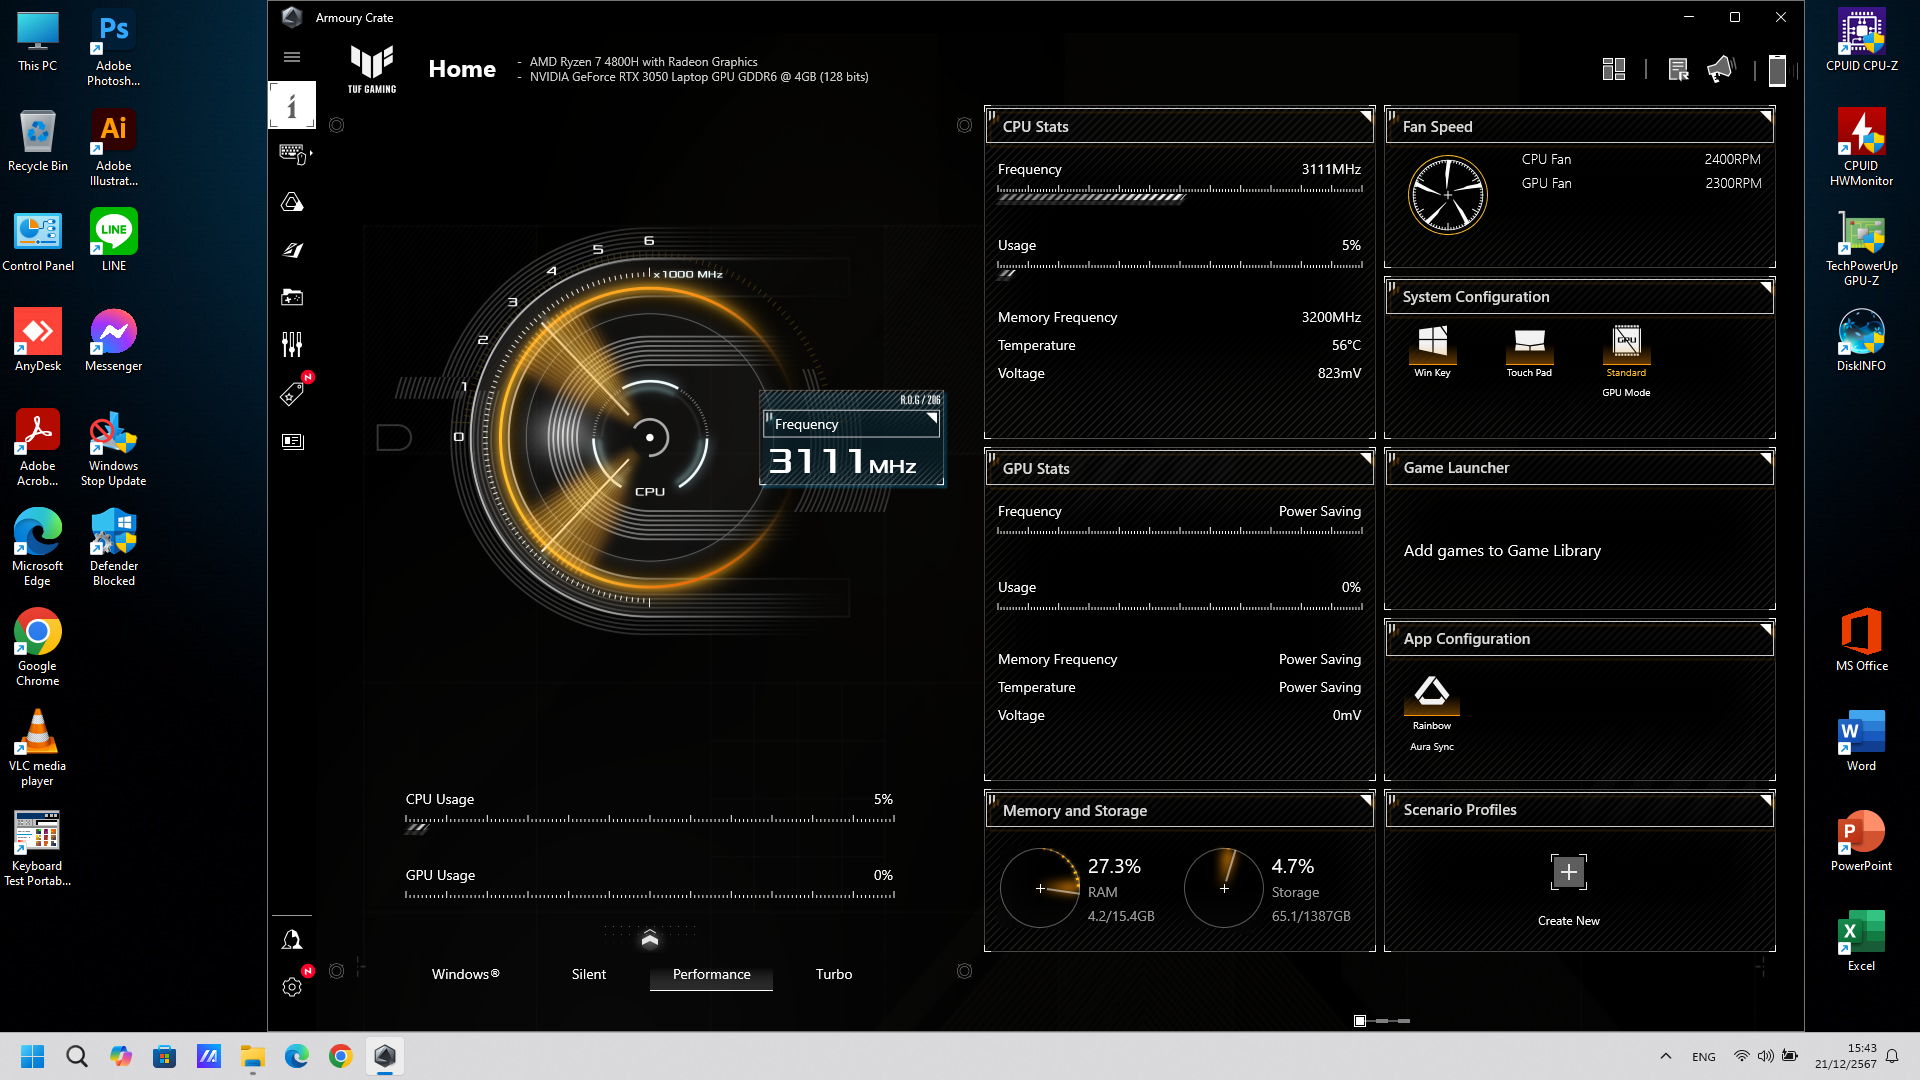The width and height of the screenshot is (1920, 1080).
Task: Open the list report icon in header
Action: pos(1678,69)
